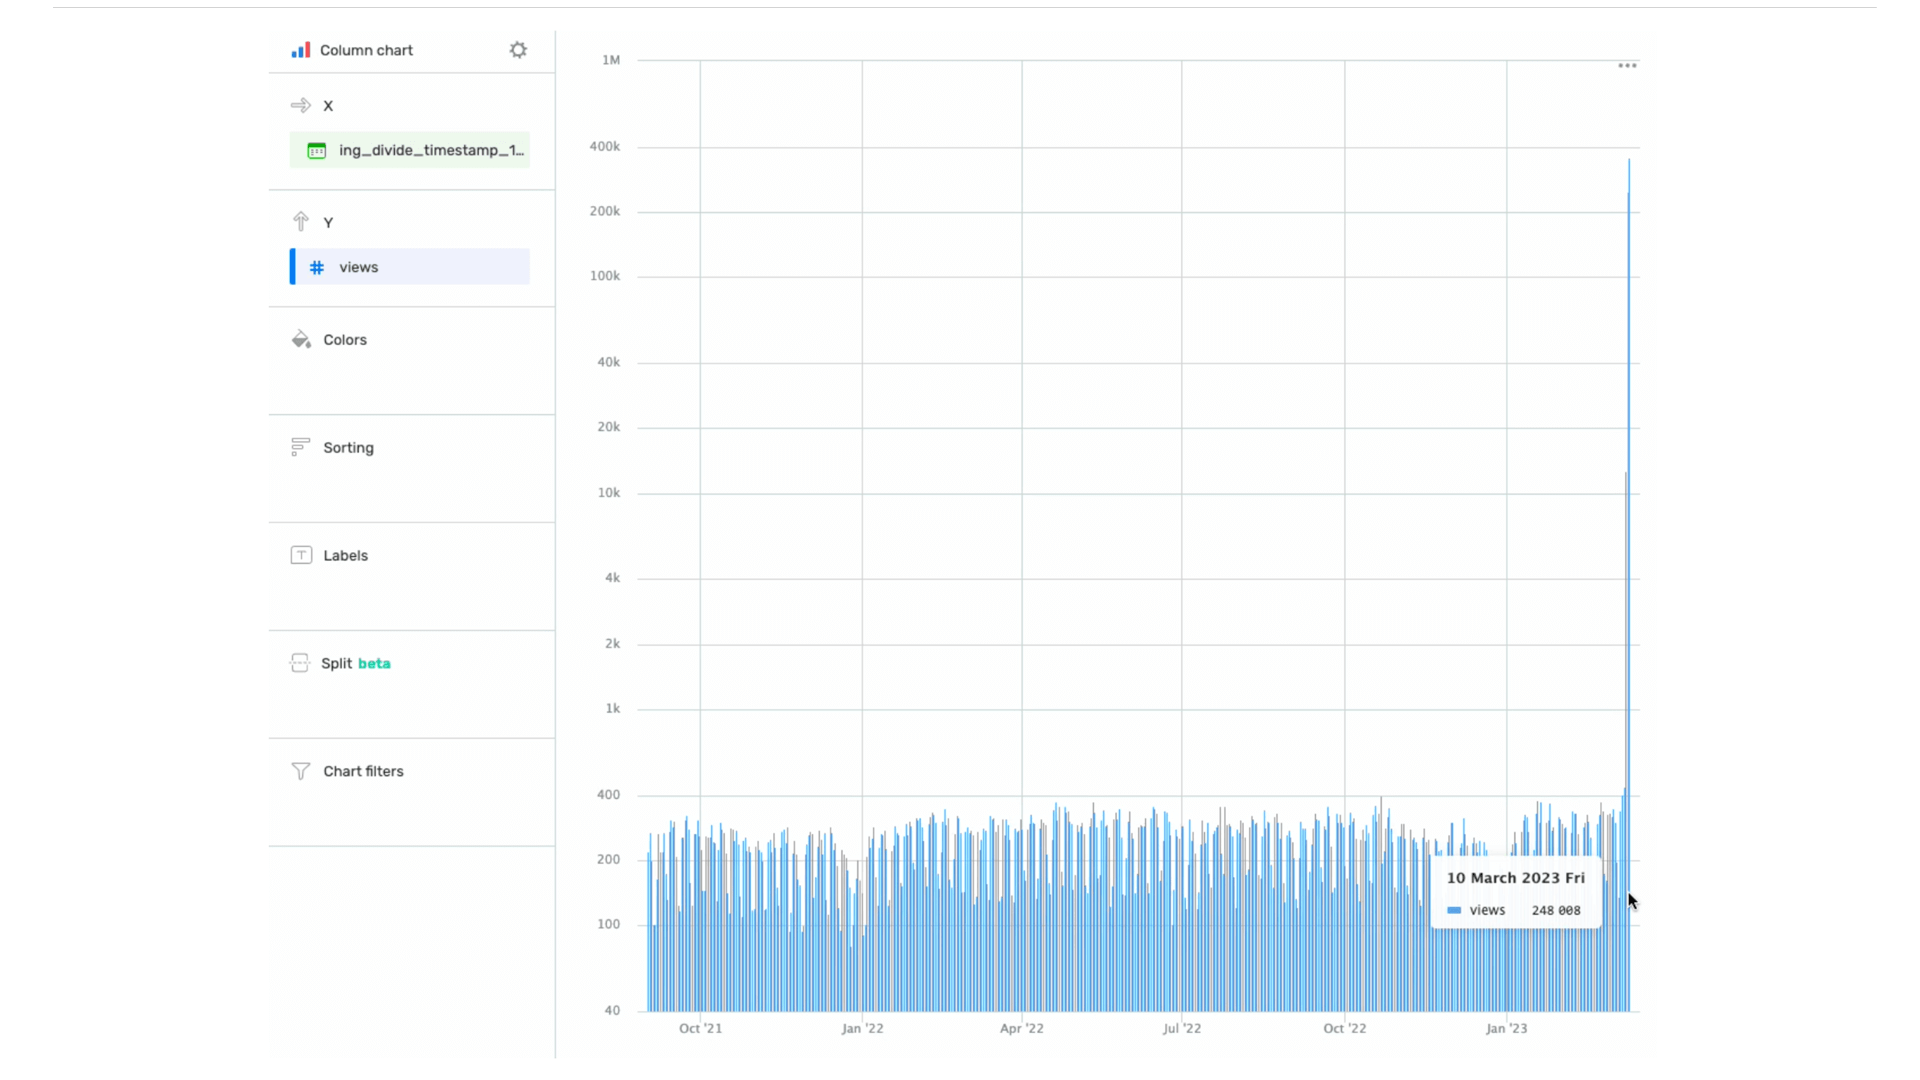
Task: Click the Sorting icon
Action: tap(300, 447)
